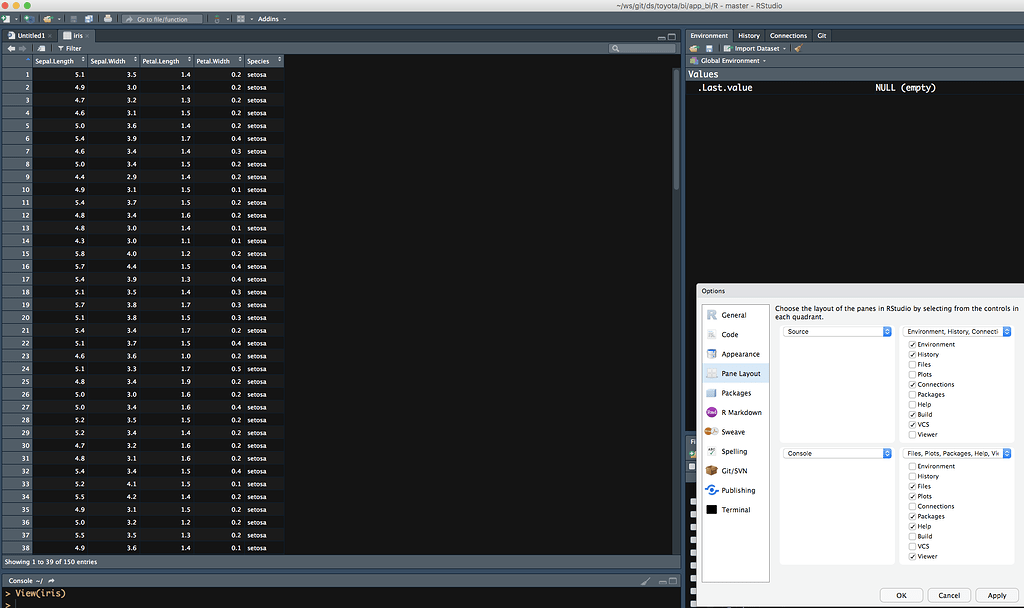1024x608 pixels.
Task: Open a new R script from the toolbar
Action: coord(6,18)
